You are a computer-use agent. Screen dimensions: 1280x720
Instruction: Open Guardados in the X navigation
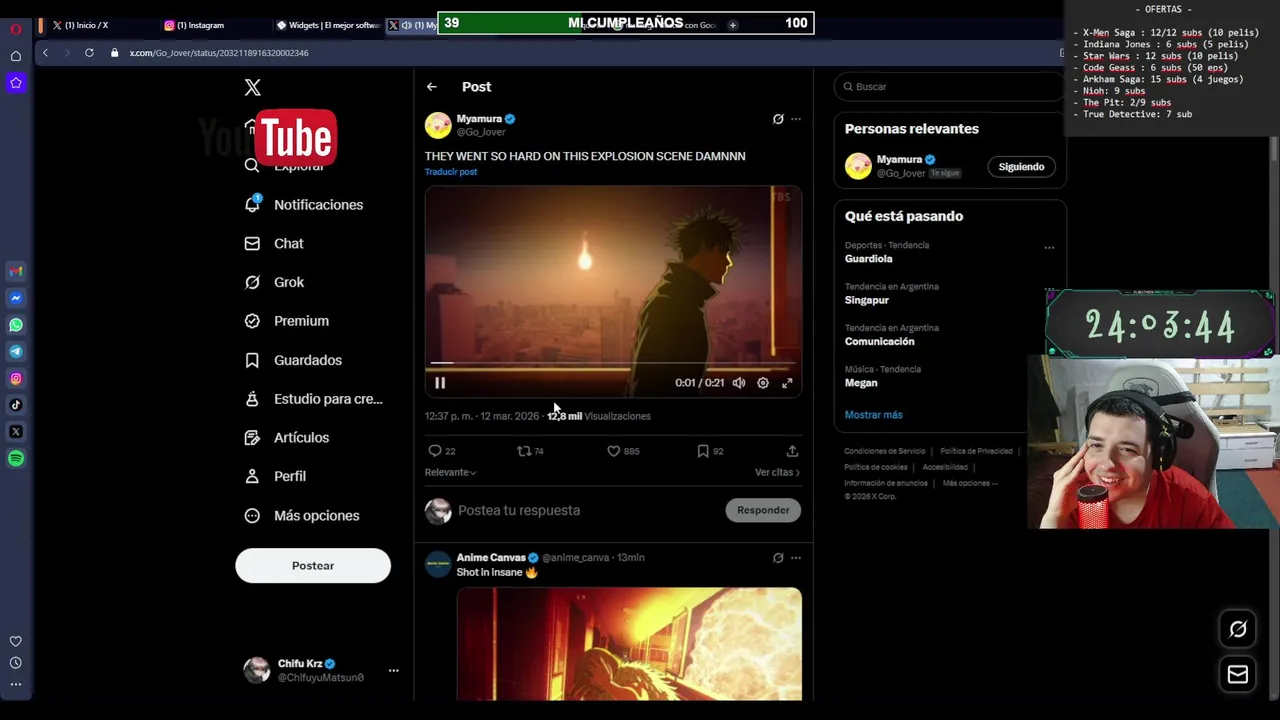pyautogui.click(x=293, y=360)
